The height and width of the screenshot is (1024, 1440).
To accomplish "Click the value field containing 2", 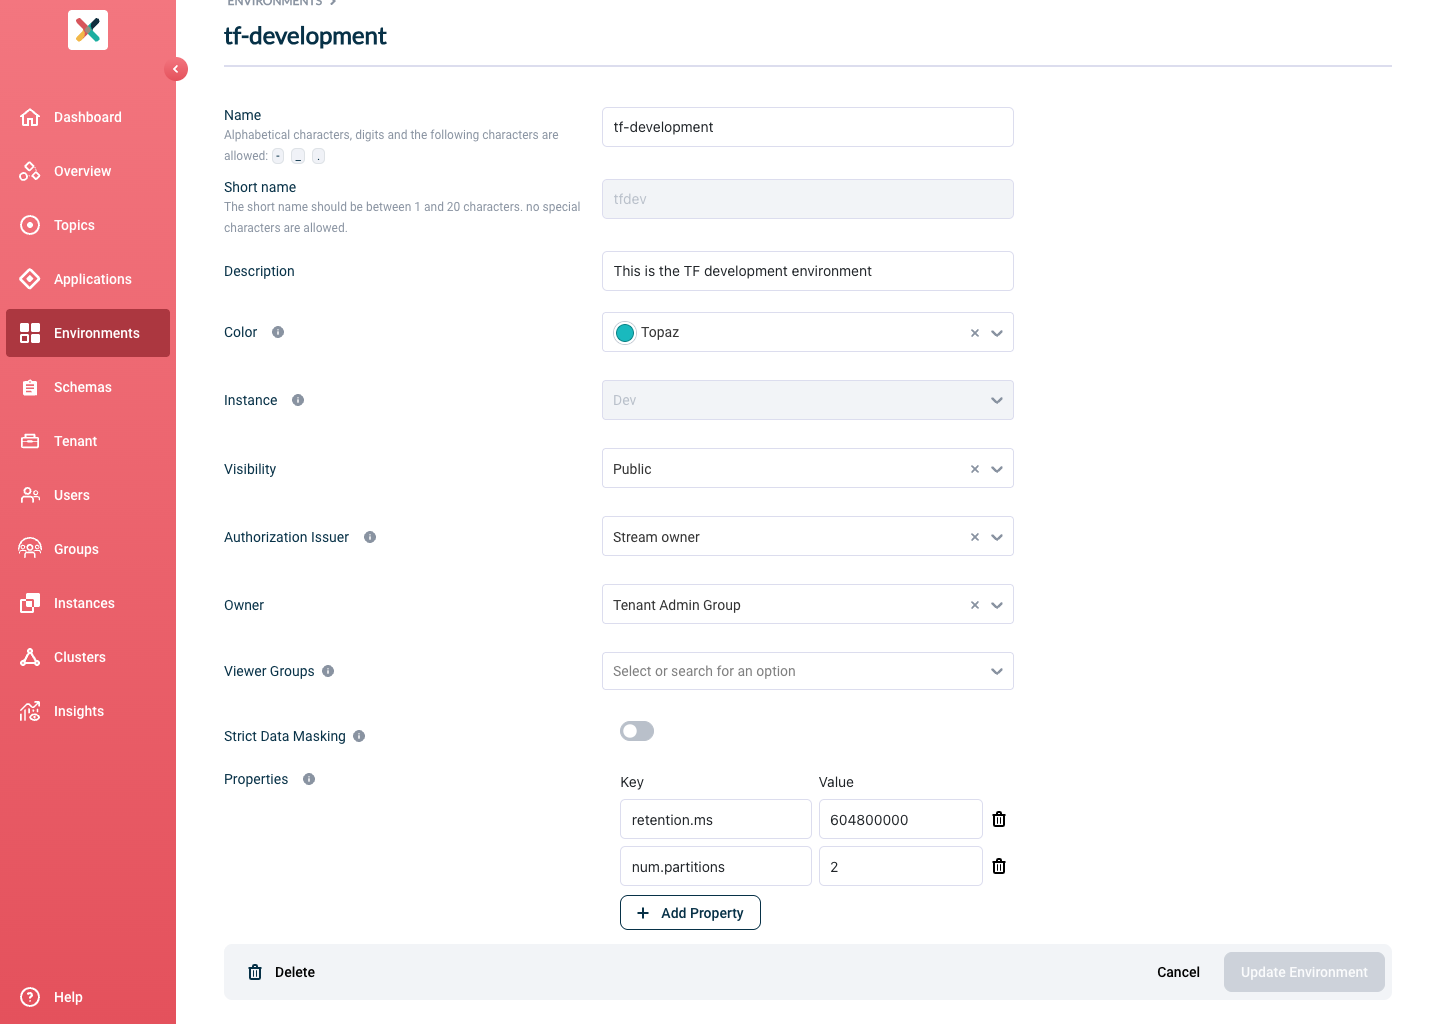I will pos(901,866).
